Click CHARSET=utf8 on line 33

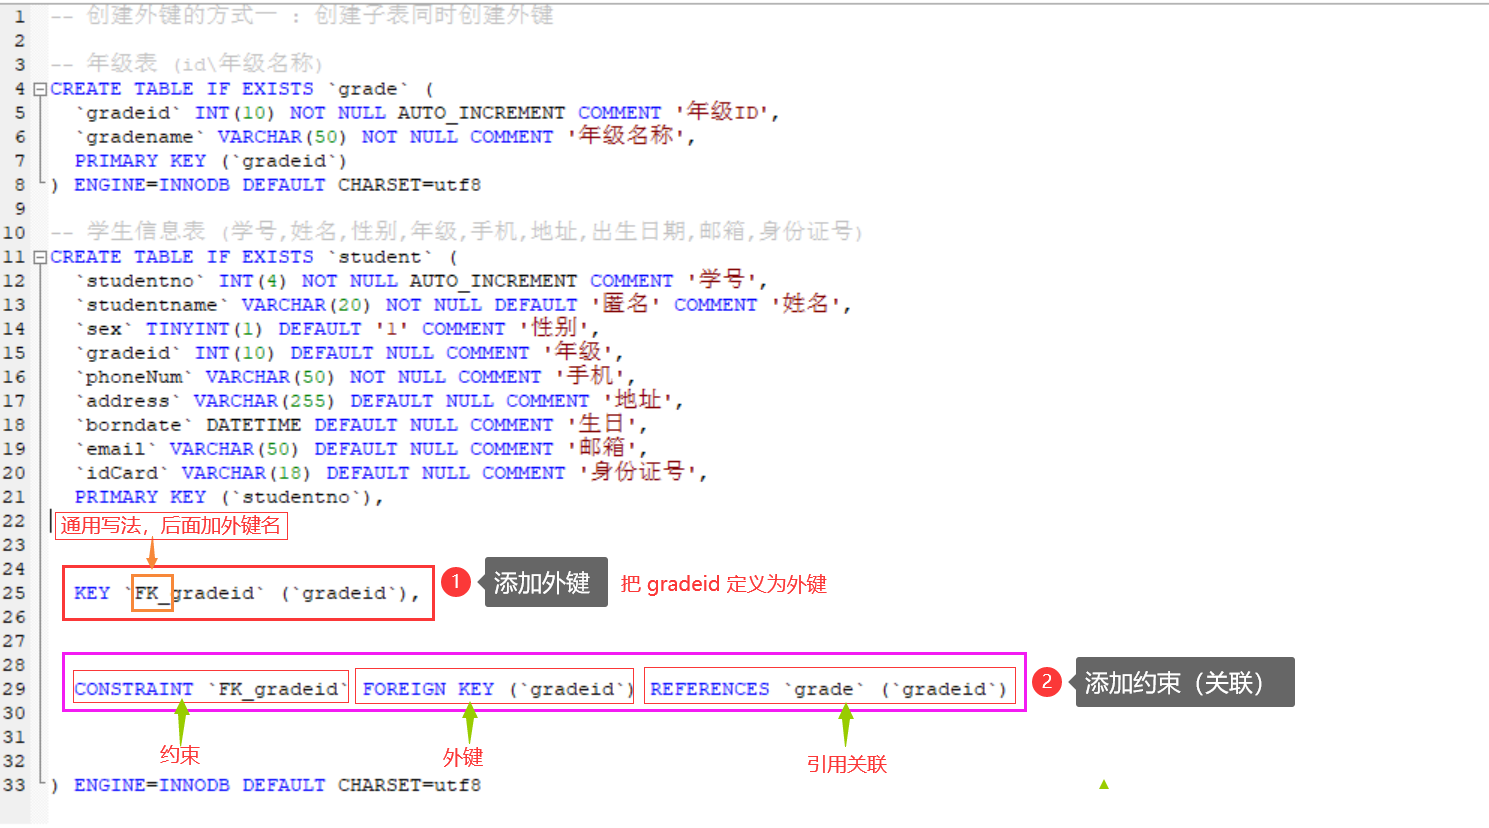click(409, 785)
